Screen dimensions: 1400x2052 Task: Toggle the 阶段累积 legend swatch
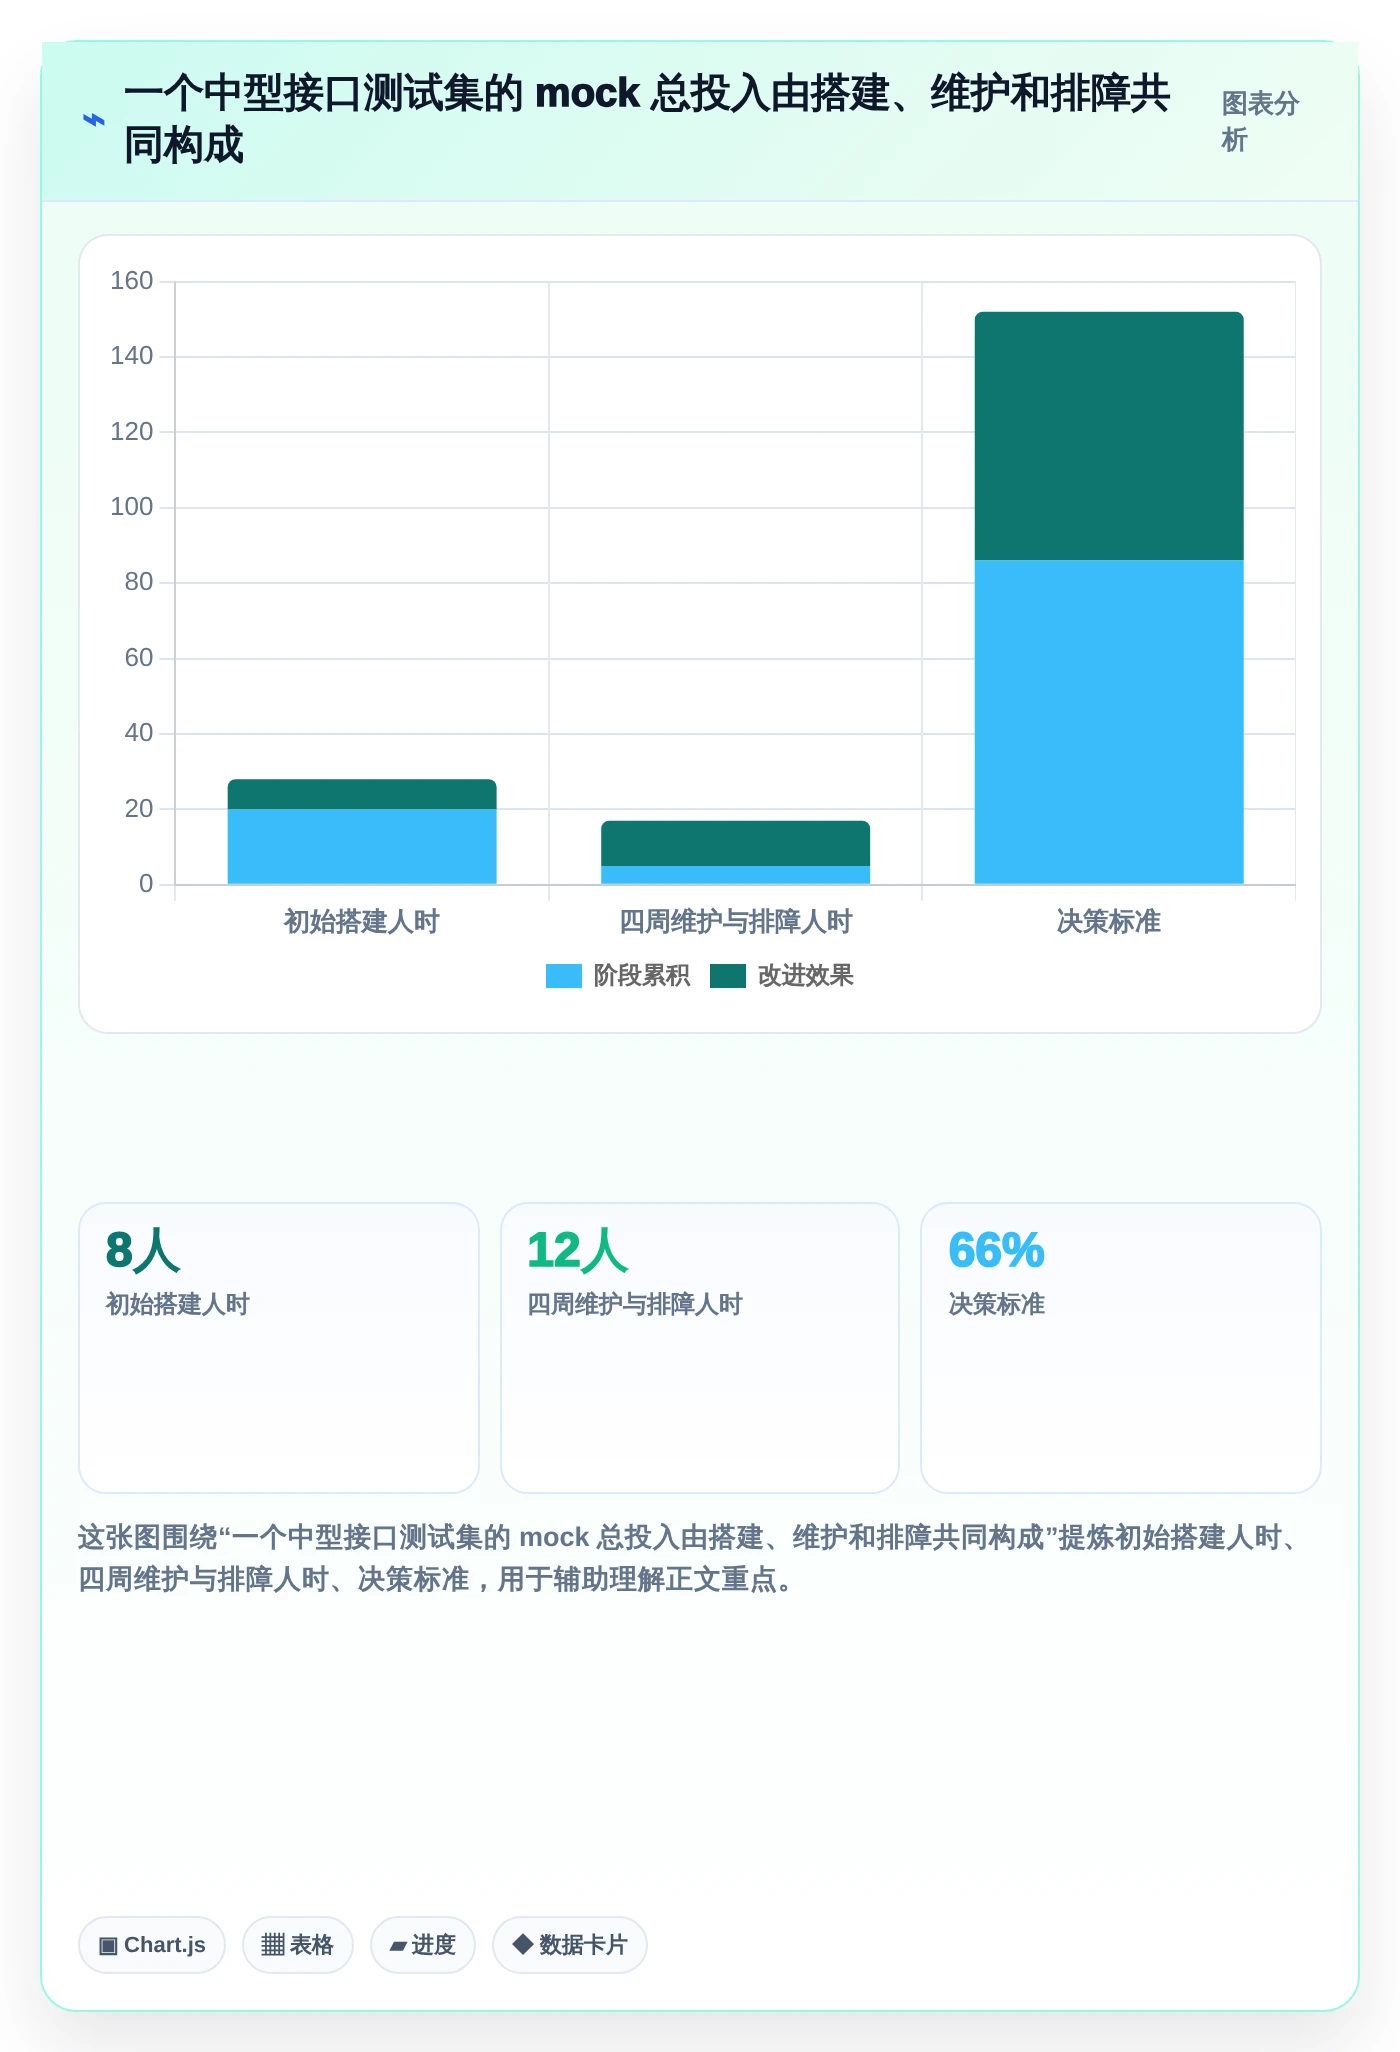(x=564, y=976)
